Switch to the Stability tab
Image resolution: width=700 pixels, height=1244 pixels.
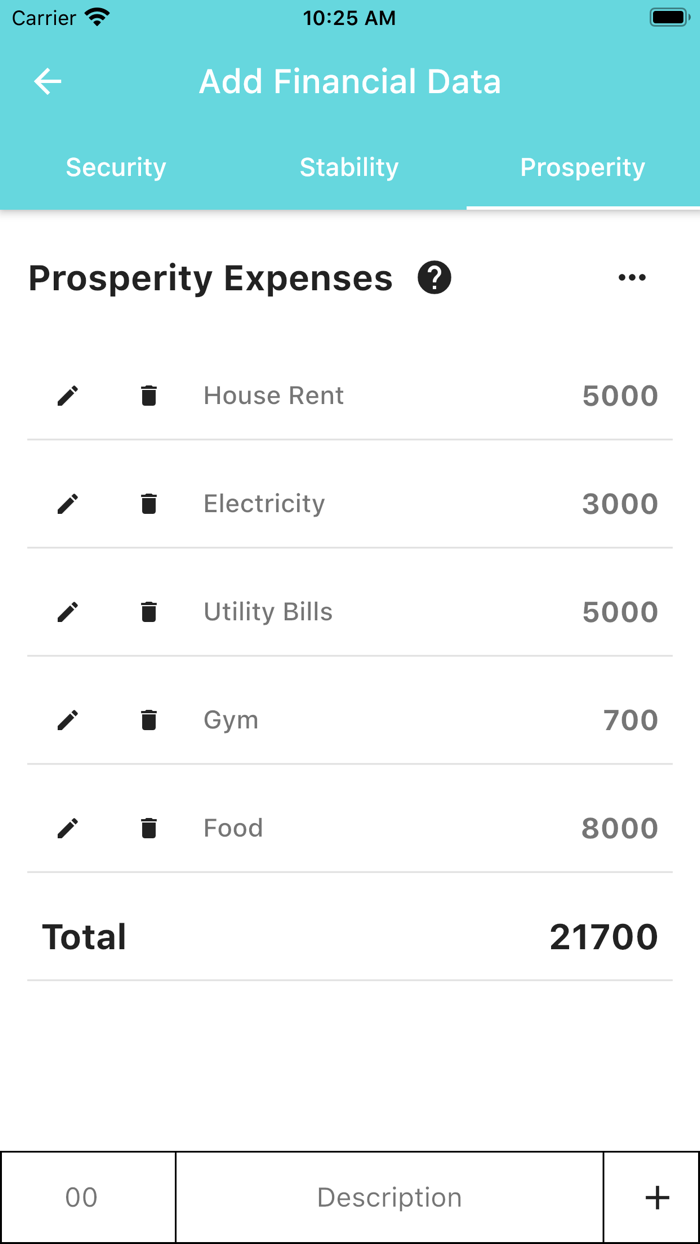(x=349, y=167)
